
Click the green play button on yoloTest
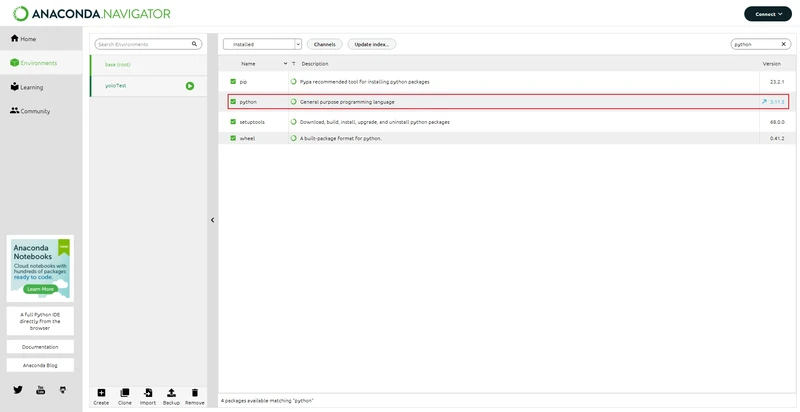[190, 86]
